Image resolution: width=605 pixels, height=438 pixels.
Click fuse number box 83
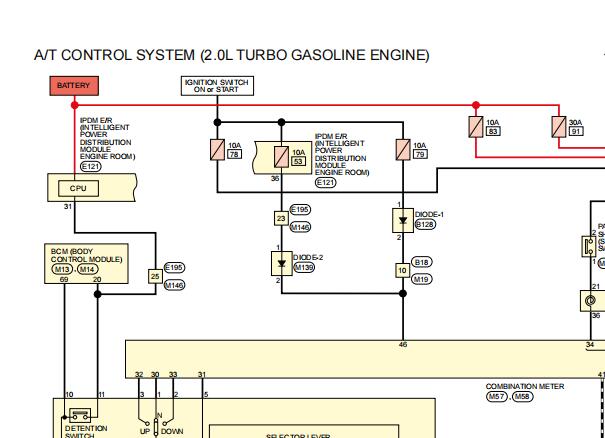click(x=493, y=131)
